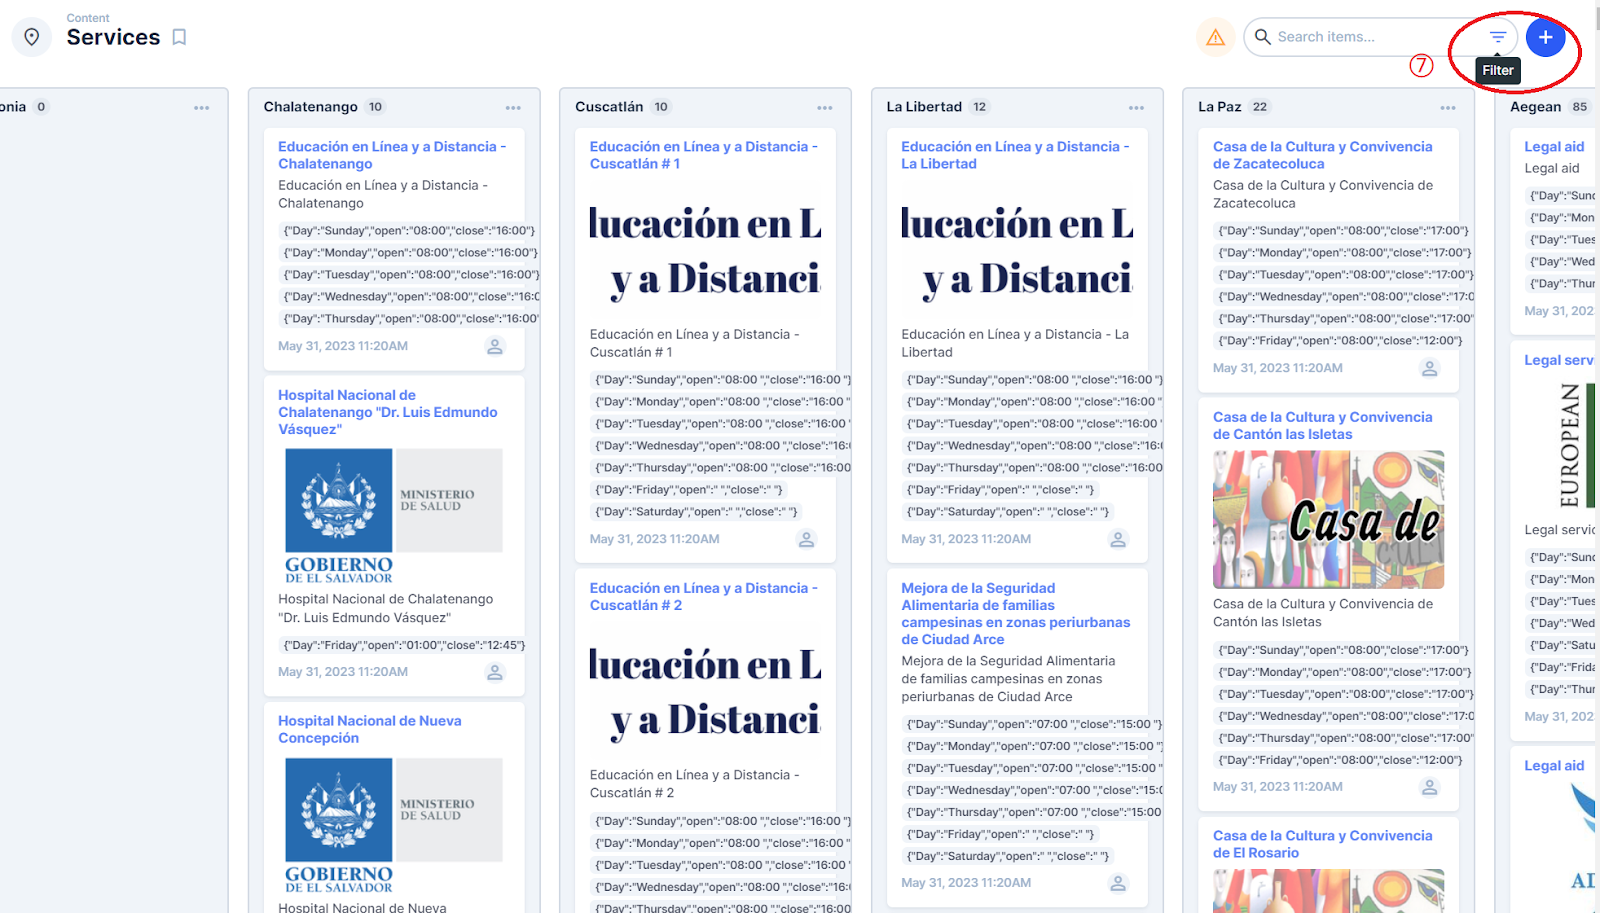The width and height of the screenshot is (1600, 913).
Task: Click the Filter icon in search bar
Action: (1497, 37)
